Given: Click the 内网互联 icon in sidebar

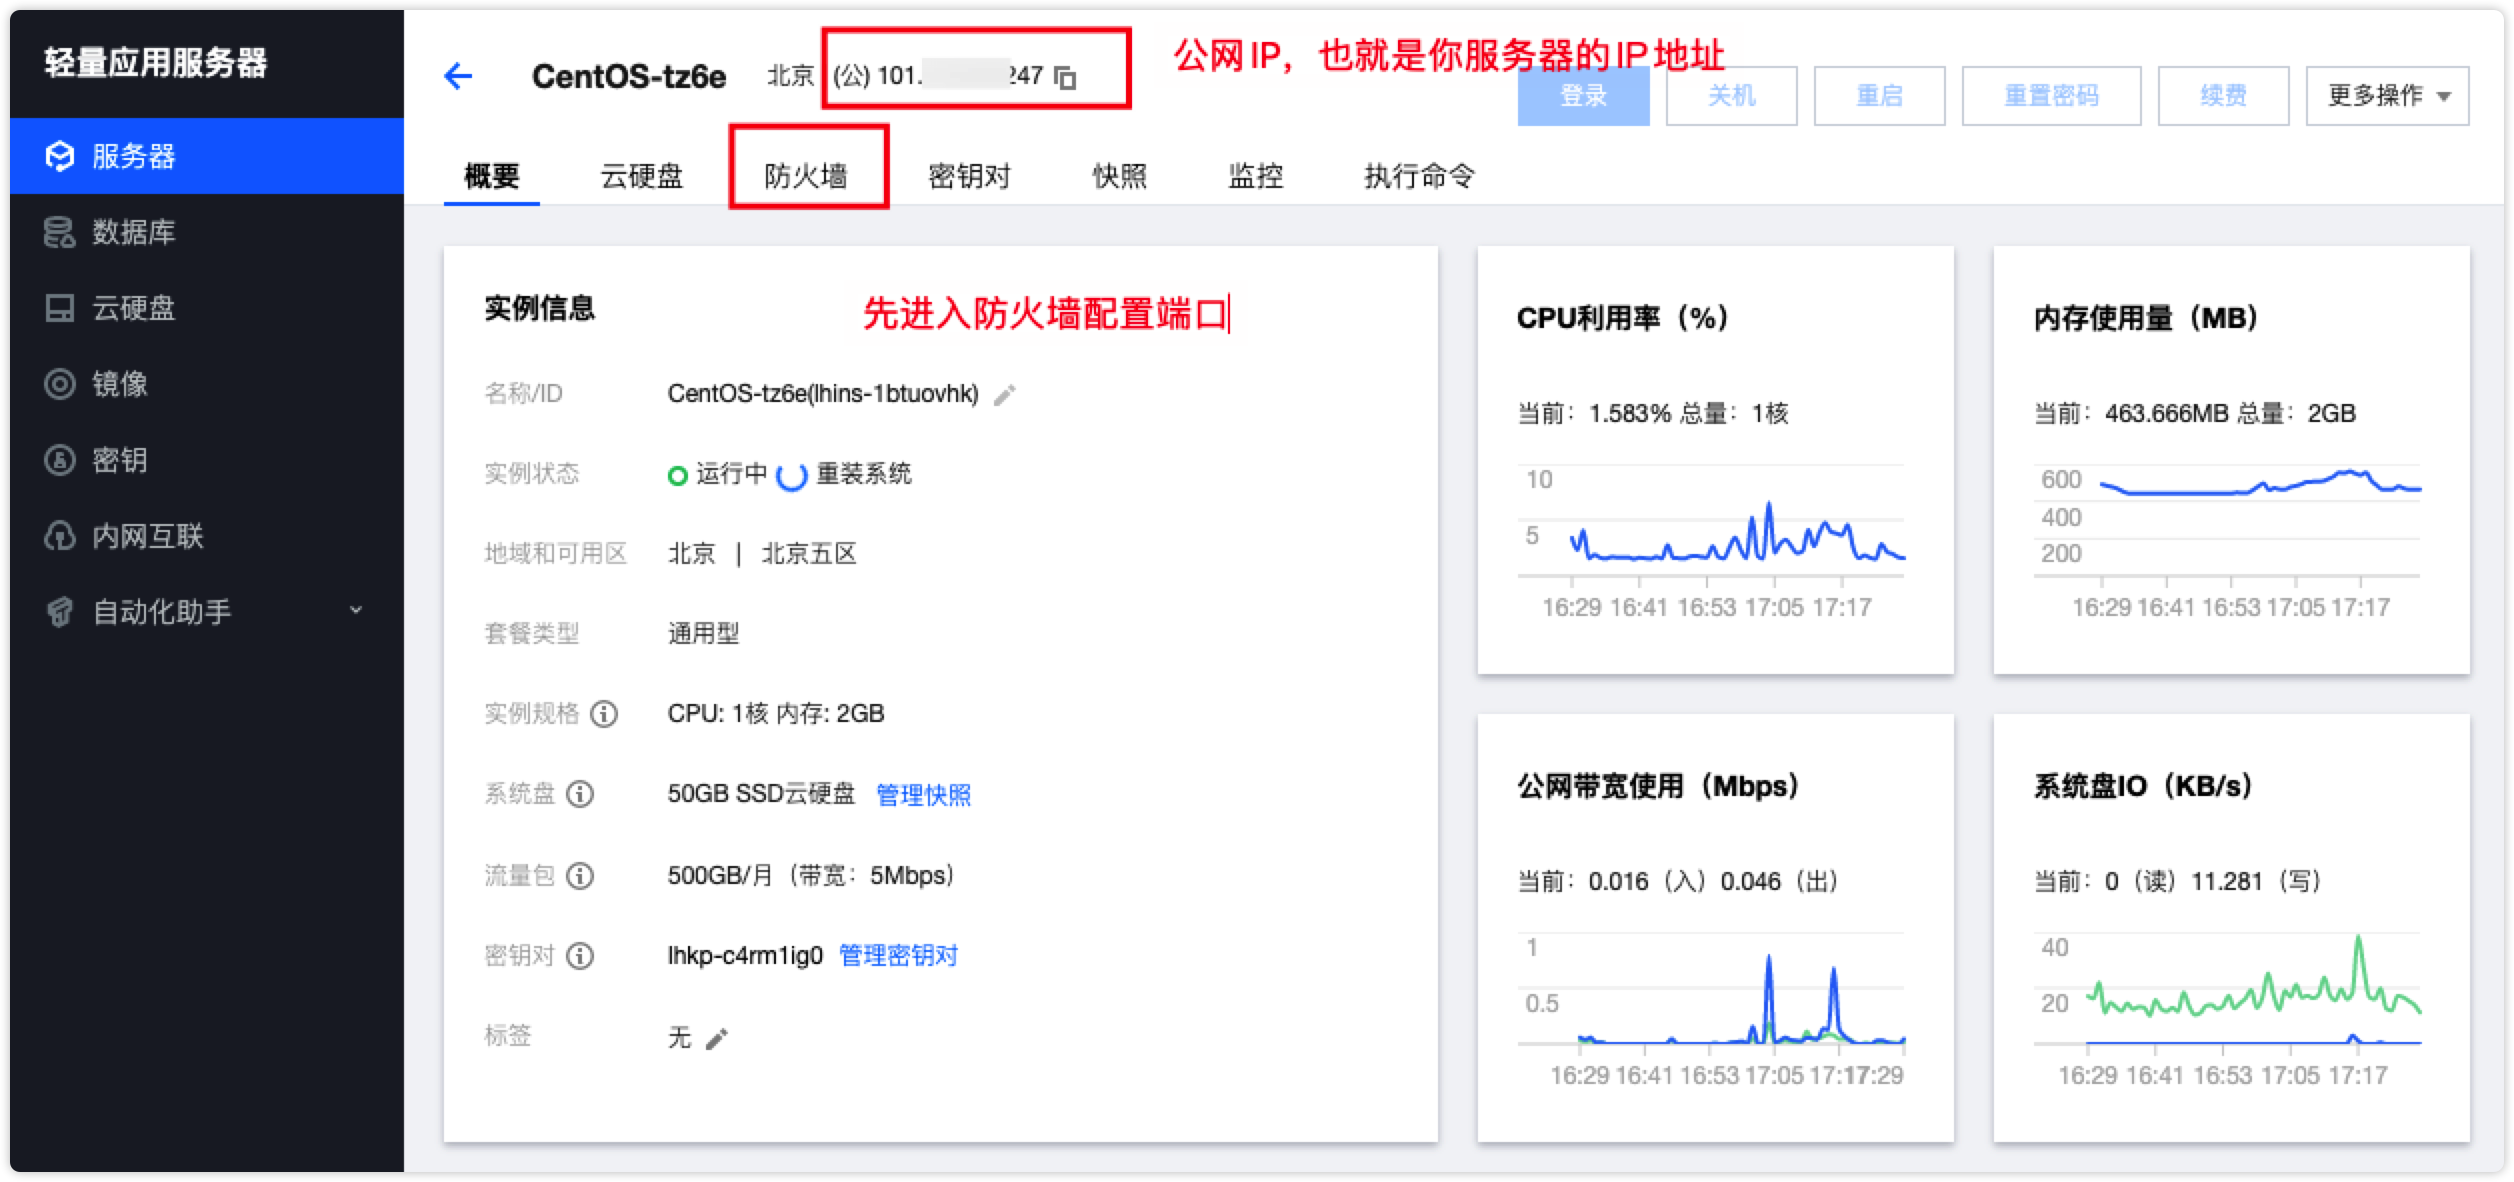Looking at the screenshot, I should click(60, 536).
